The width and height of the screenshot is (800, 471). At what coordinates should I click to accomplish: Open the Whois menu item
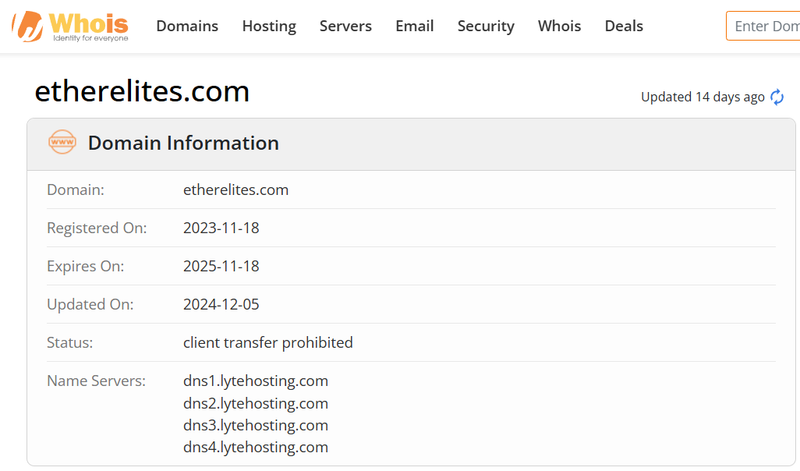[559, 26]
